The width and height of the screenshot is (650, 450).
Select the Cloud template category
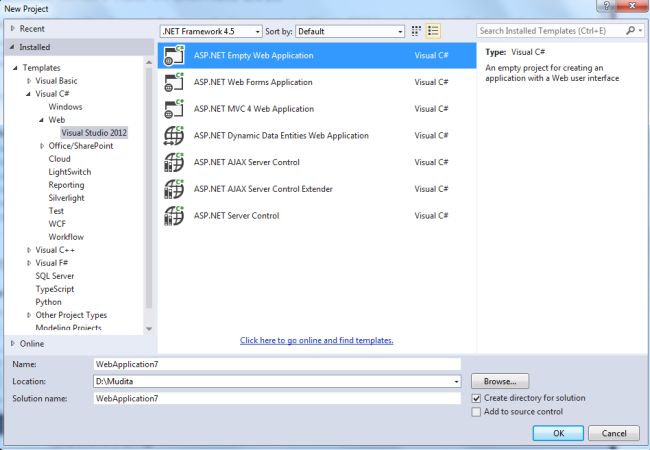tap(59, 159)
